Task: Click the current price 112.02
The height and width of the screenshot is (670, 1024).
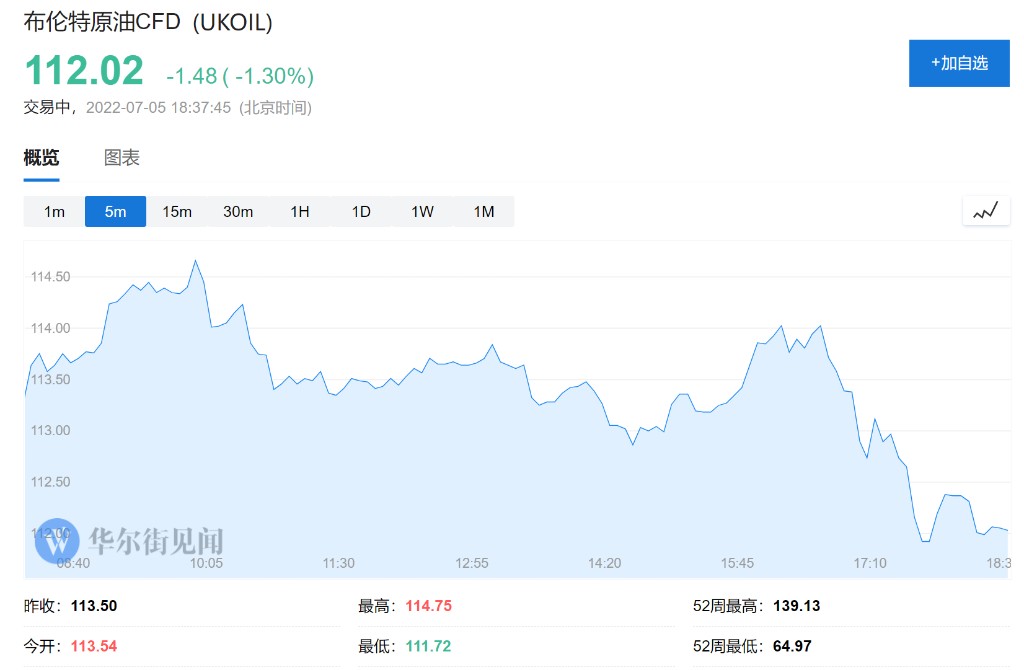Action: point(84,71)
